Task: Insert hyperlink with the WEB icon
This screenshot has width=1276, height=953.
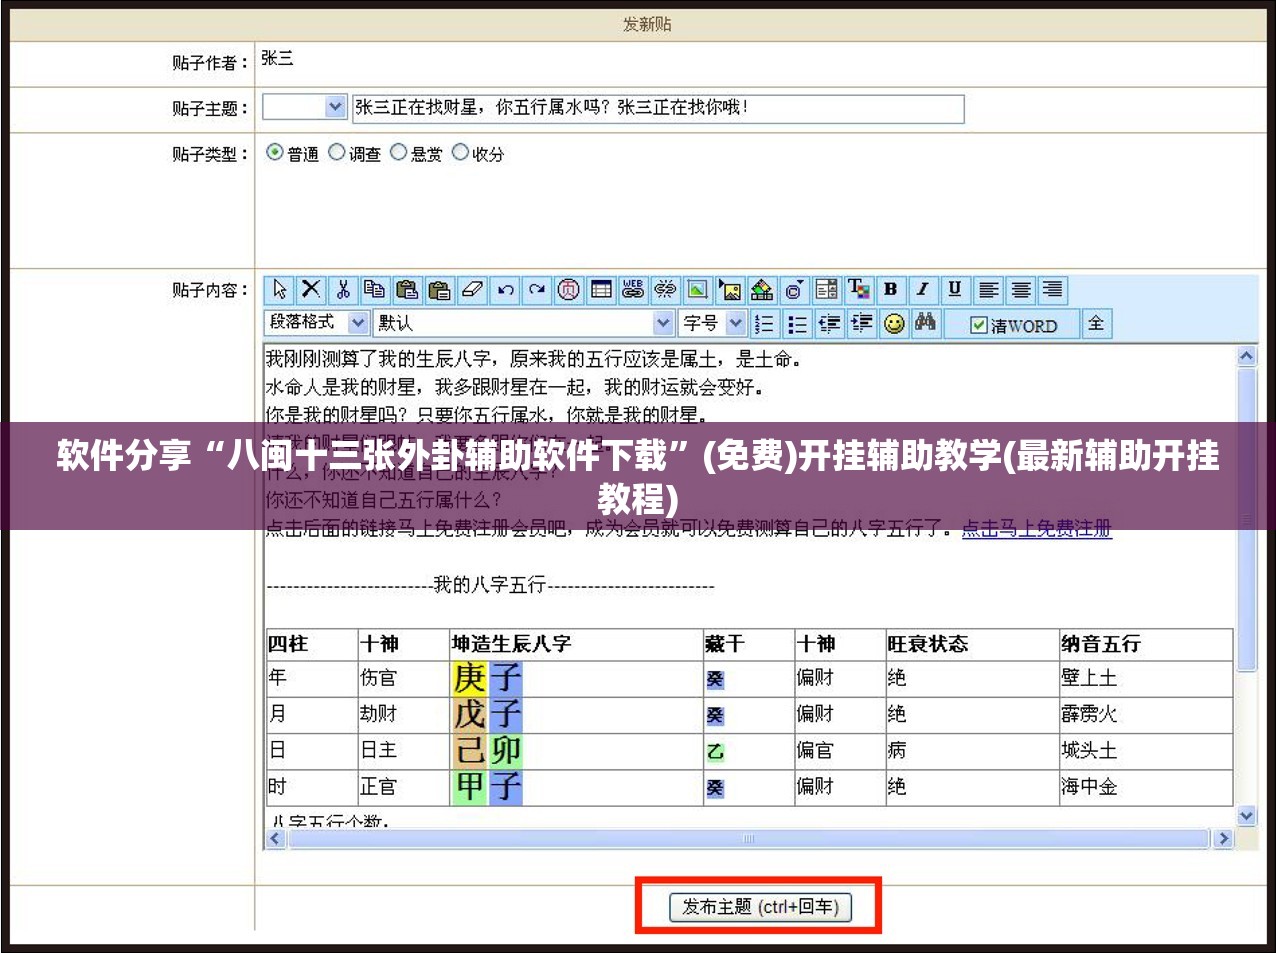Action: (633, 290)
